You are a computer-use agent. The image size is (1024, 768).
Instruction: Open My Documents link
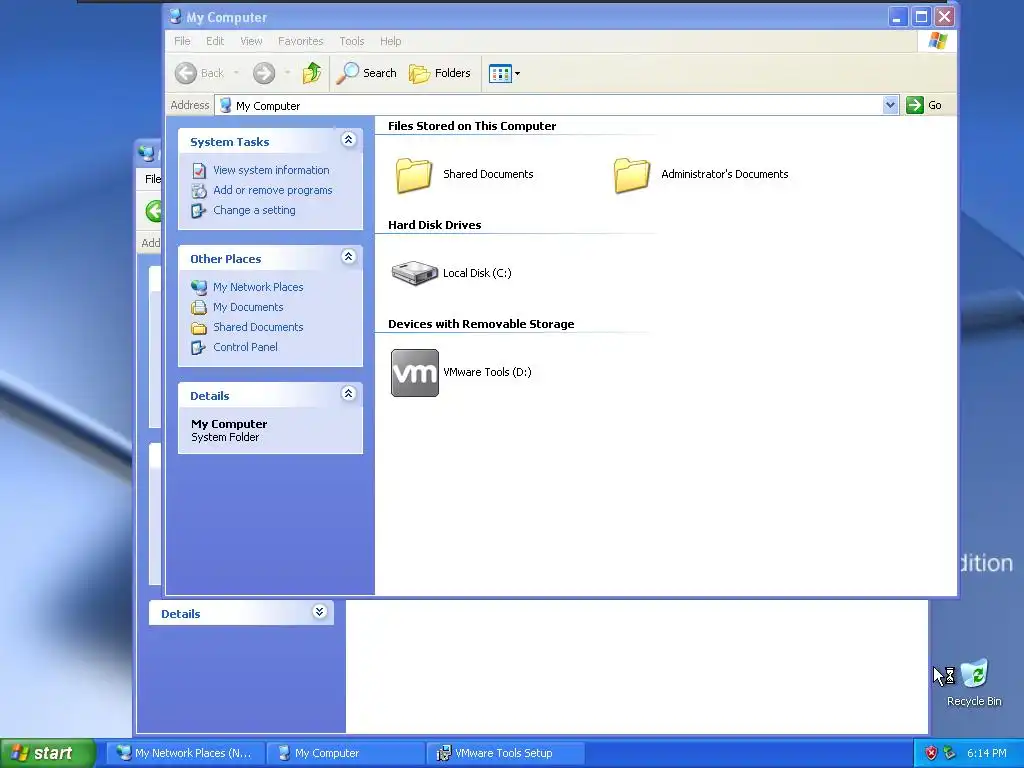tap(248, 307)
